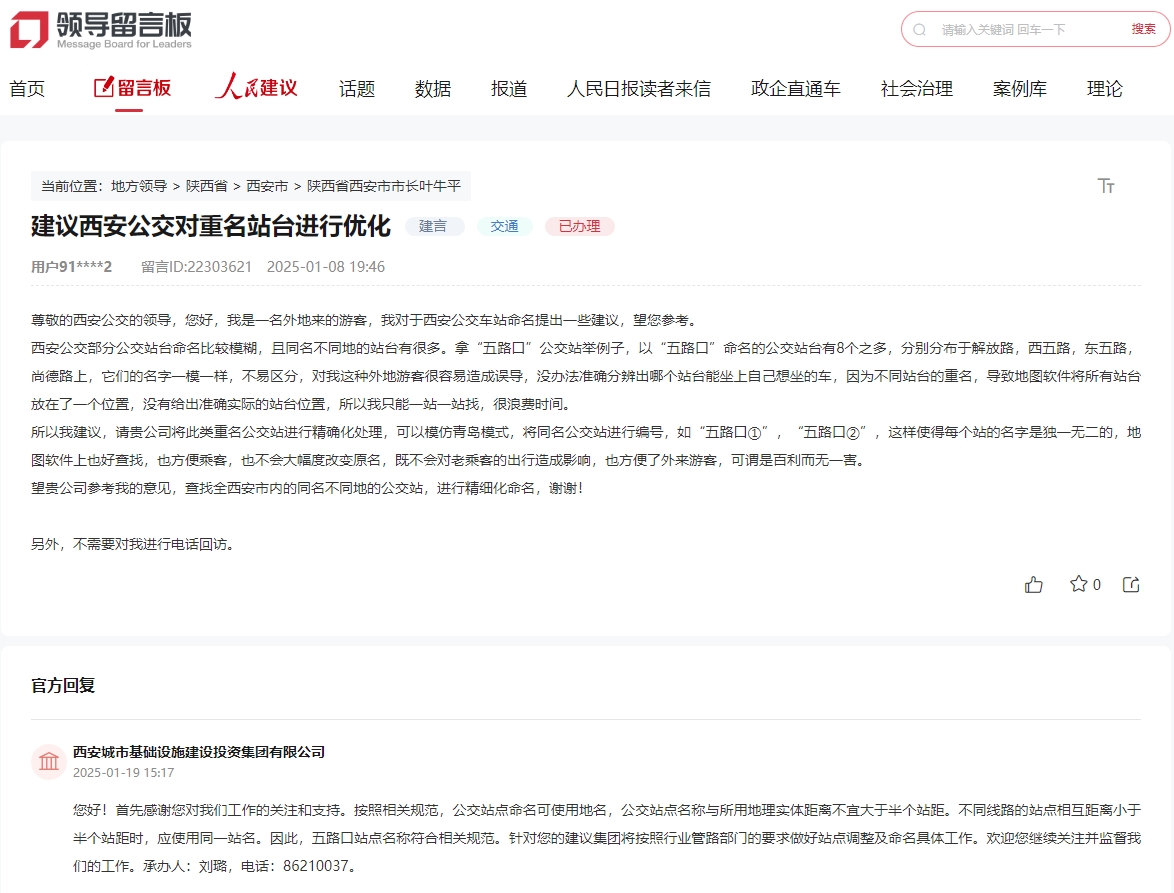
Task: Click the 已办理 status tag
Action: click(x=580, y=226)
